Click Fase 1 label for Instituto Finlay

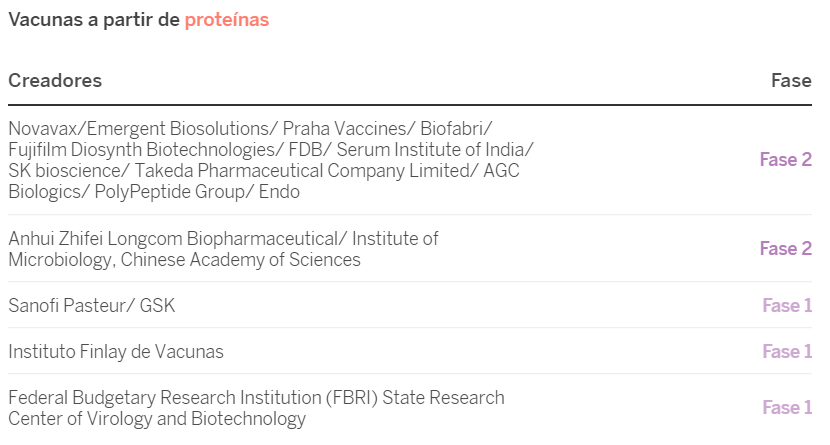[787, 351]
